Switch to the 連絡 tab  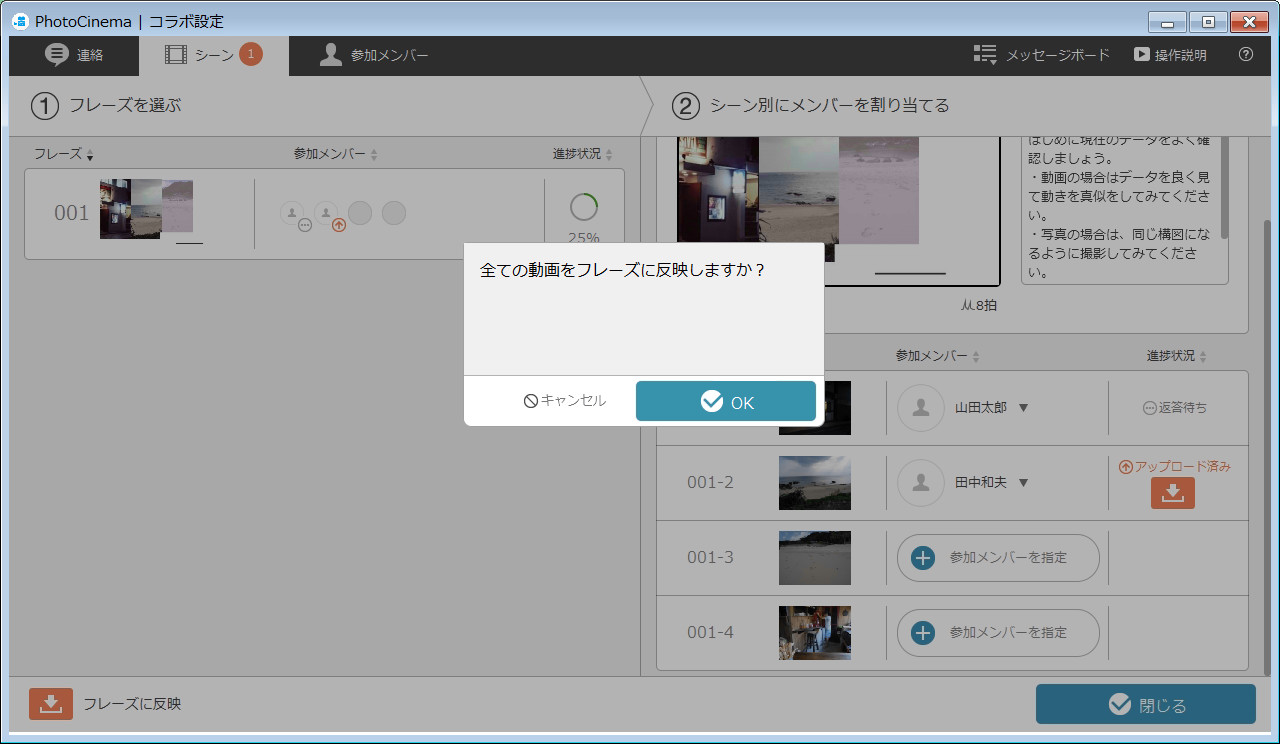coord(73,56)
